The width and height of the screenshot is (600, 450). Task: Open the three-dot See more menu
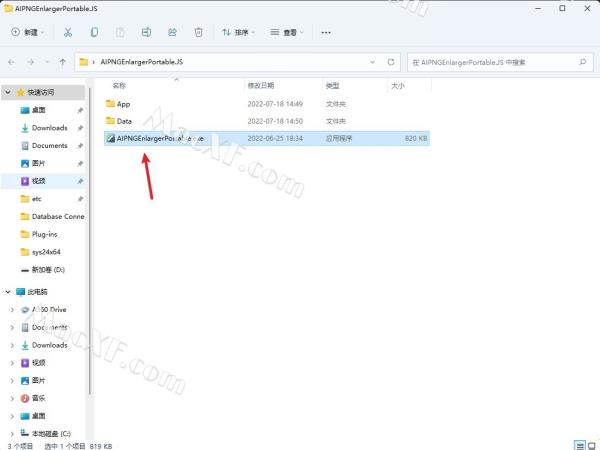326,33
